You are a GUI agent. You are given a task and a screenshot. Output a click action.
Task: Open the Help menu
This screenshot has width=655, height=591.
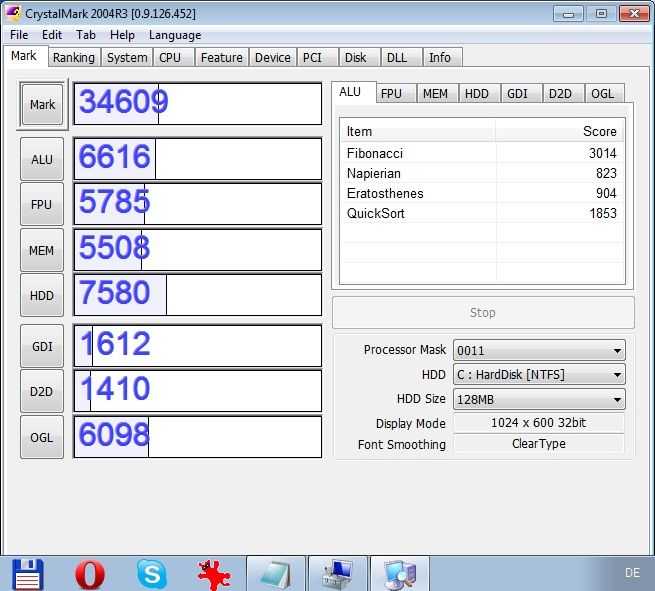click(x=122, y=35)
